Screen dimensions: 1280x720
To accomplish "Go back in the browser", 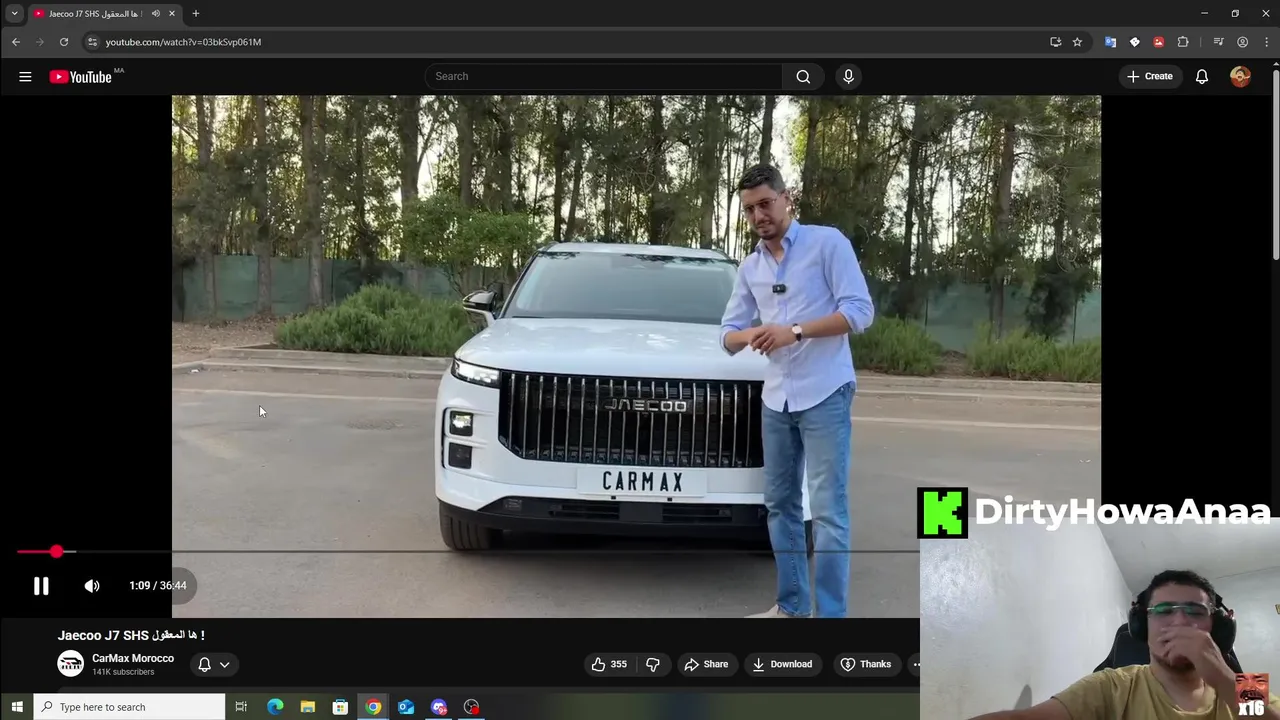I will coord(16,42).
